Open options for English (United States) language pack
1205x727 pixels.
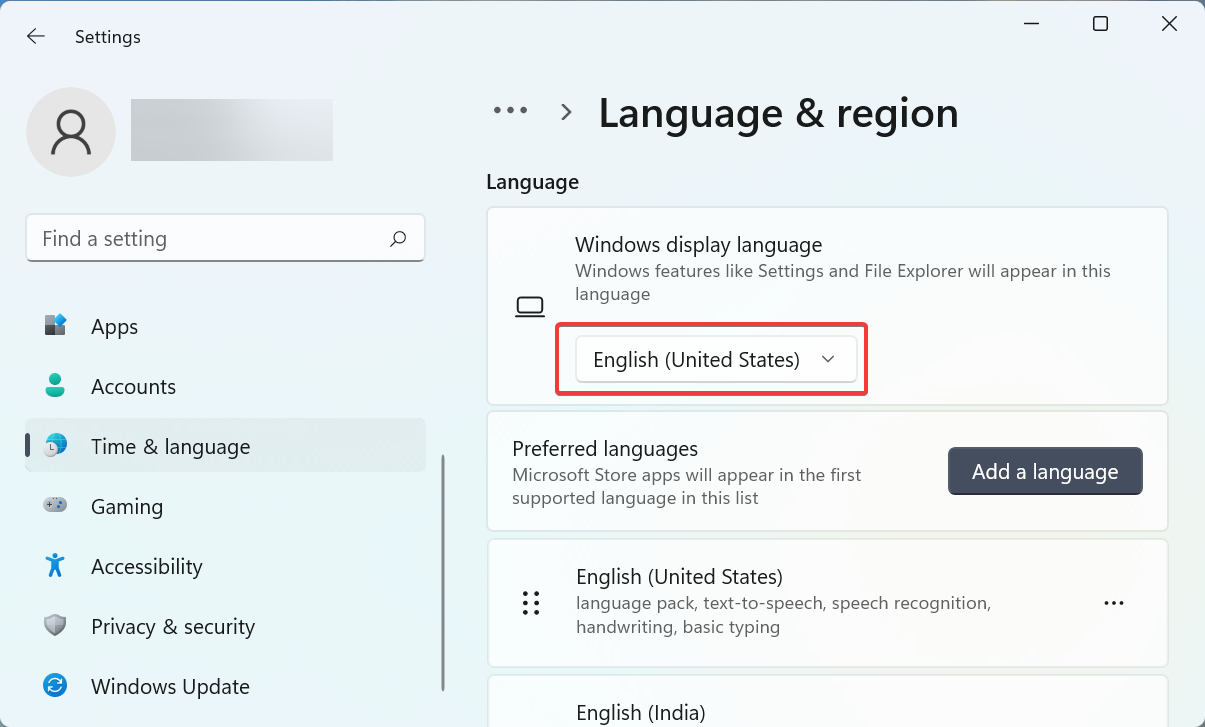point(1114,602)
